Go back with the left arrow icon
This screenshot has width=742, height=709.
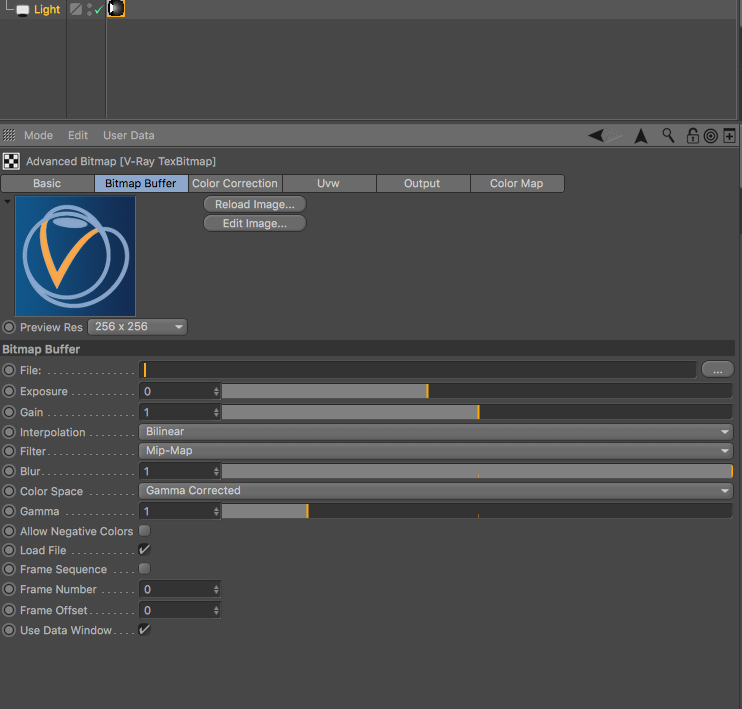coord(596,135)
